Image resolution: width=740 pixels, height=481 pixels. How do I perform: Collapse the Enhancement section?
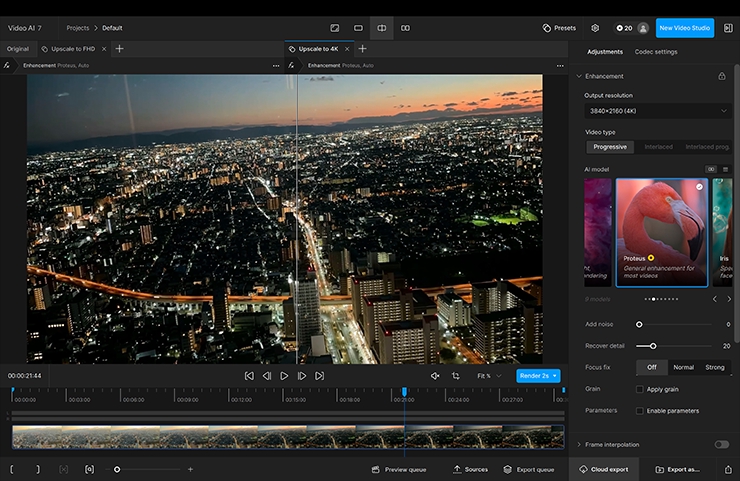[579, 76]
